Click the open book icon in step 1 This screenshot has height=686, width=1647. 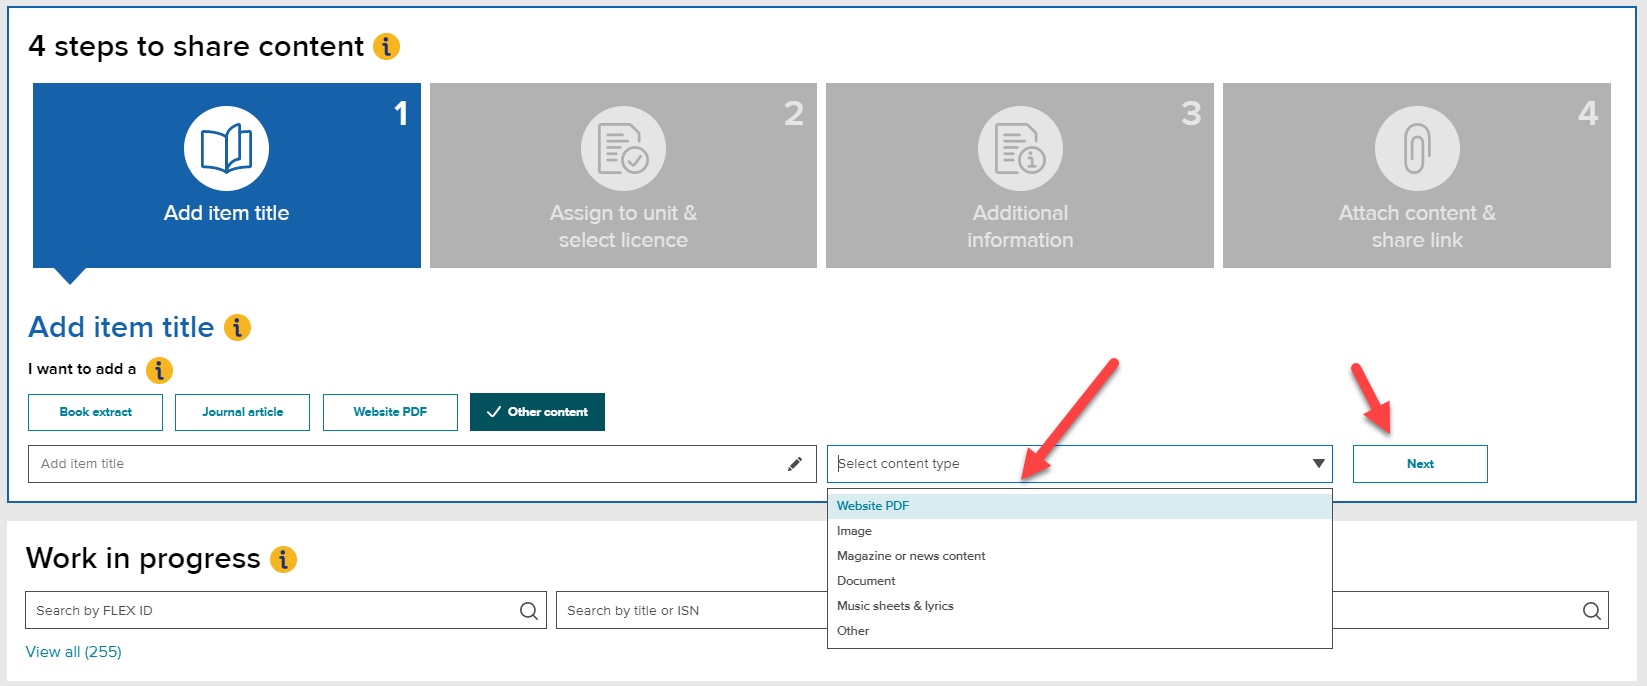(227, 149)
